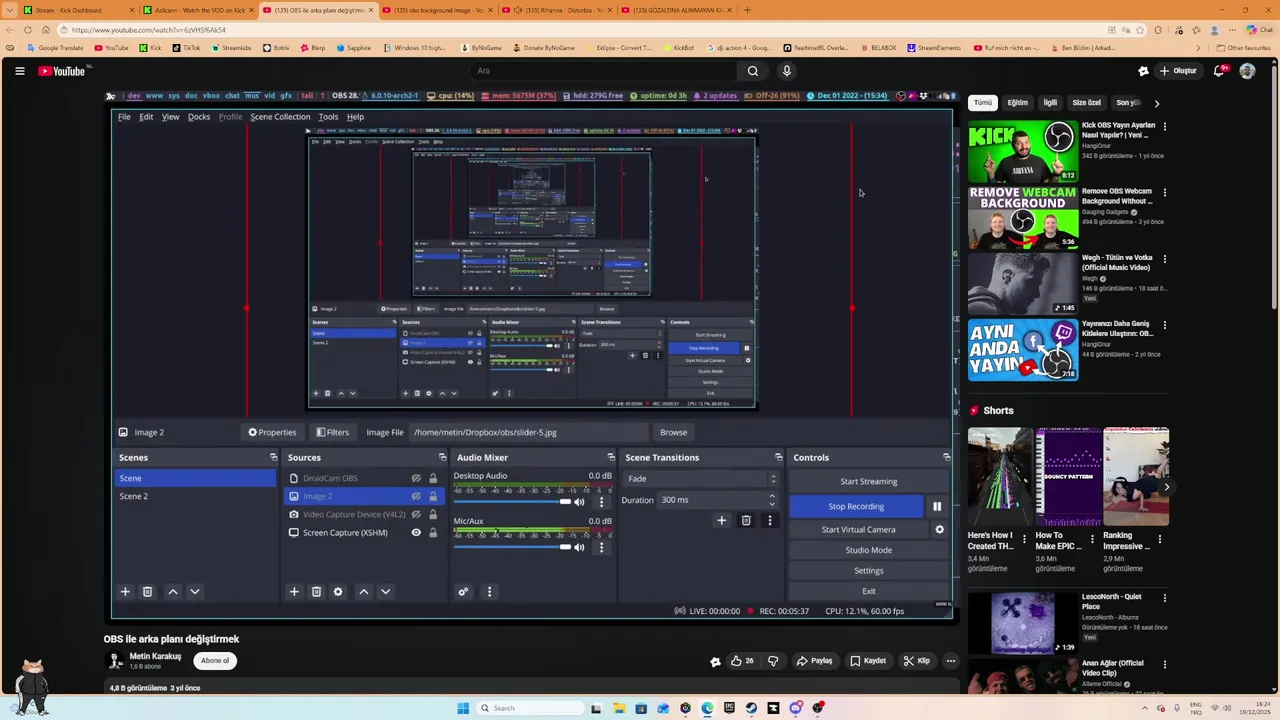Open the more actions ellipsis under video
The width and height of the screenshot is (1280, 720).
pyautogui.click(x=951, y=661)
